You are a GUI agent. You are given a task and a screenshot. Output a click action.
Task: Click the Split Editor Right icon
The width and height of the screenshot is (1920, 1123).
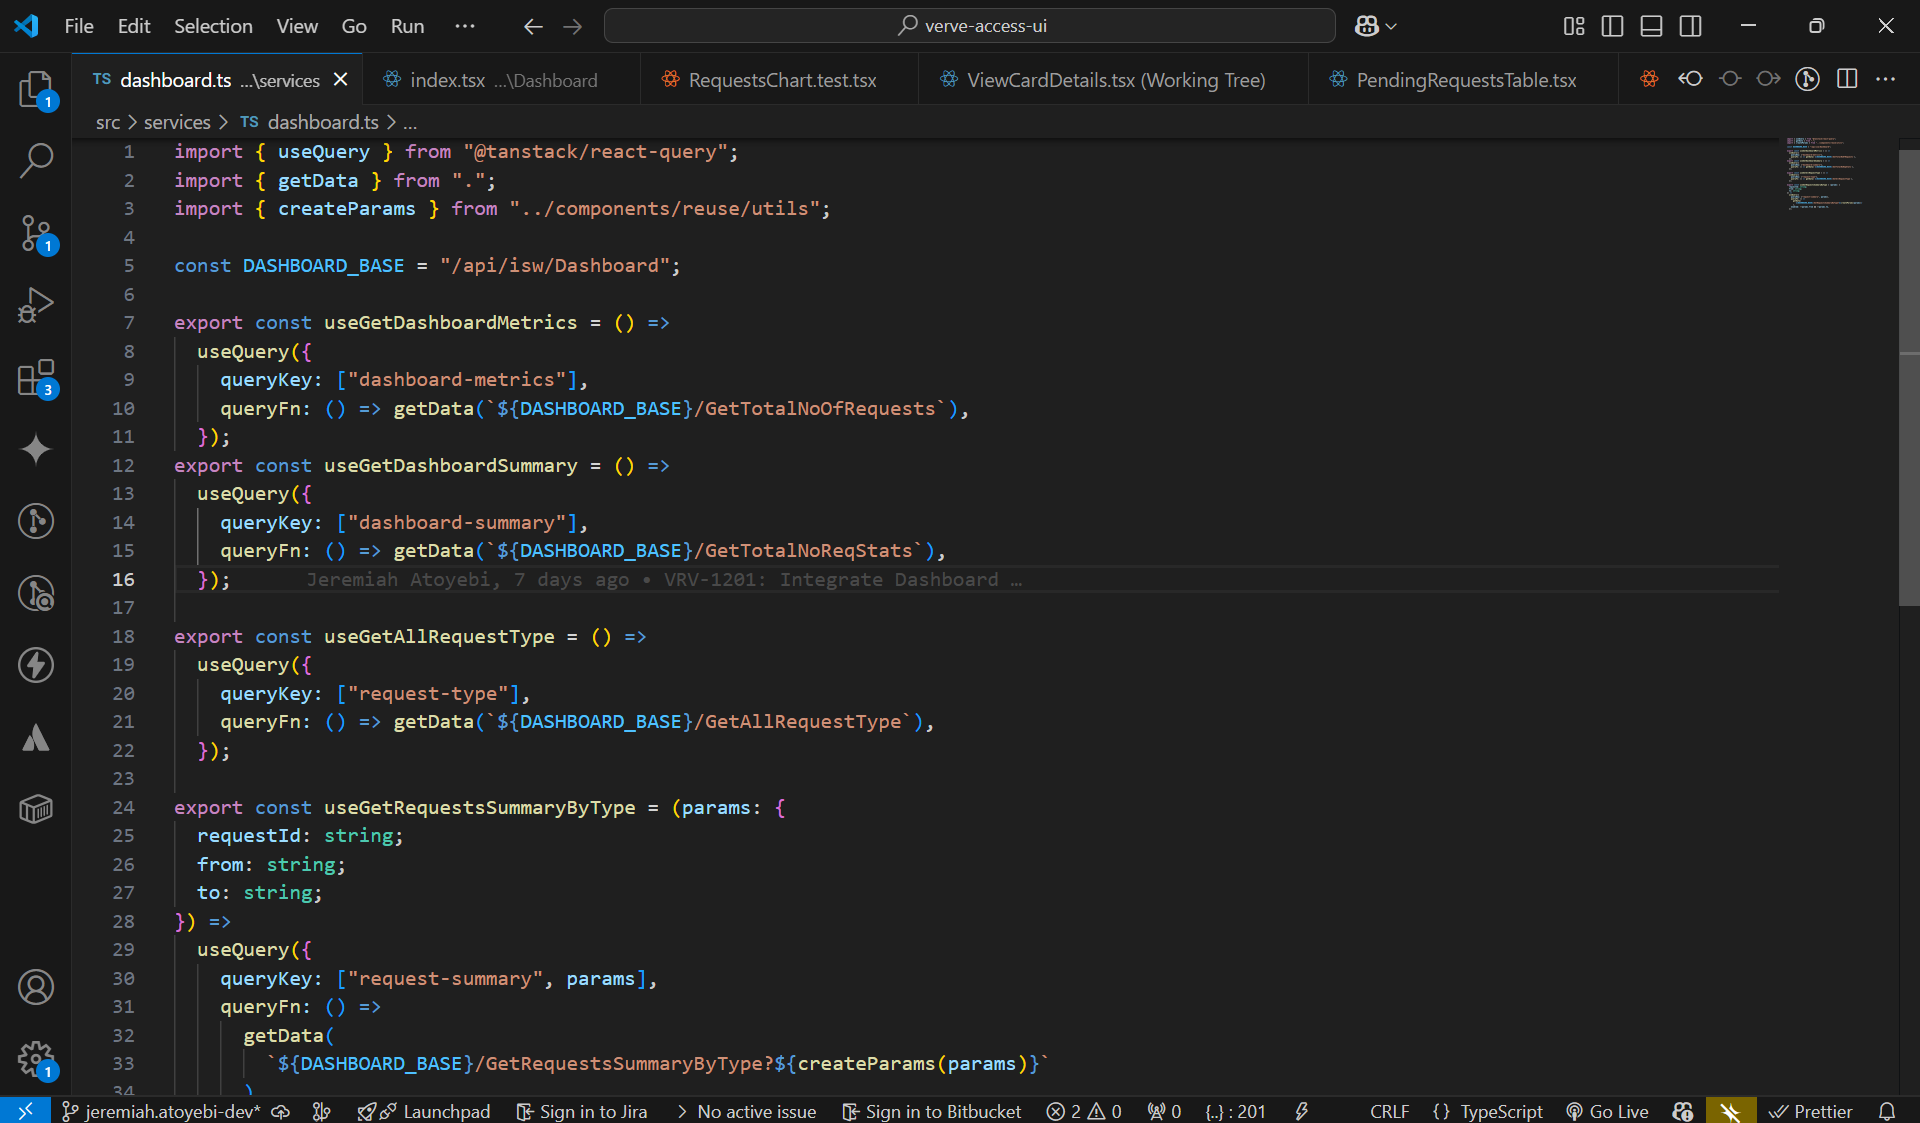[1847, 79]
